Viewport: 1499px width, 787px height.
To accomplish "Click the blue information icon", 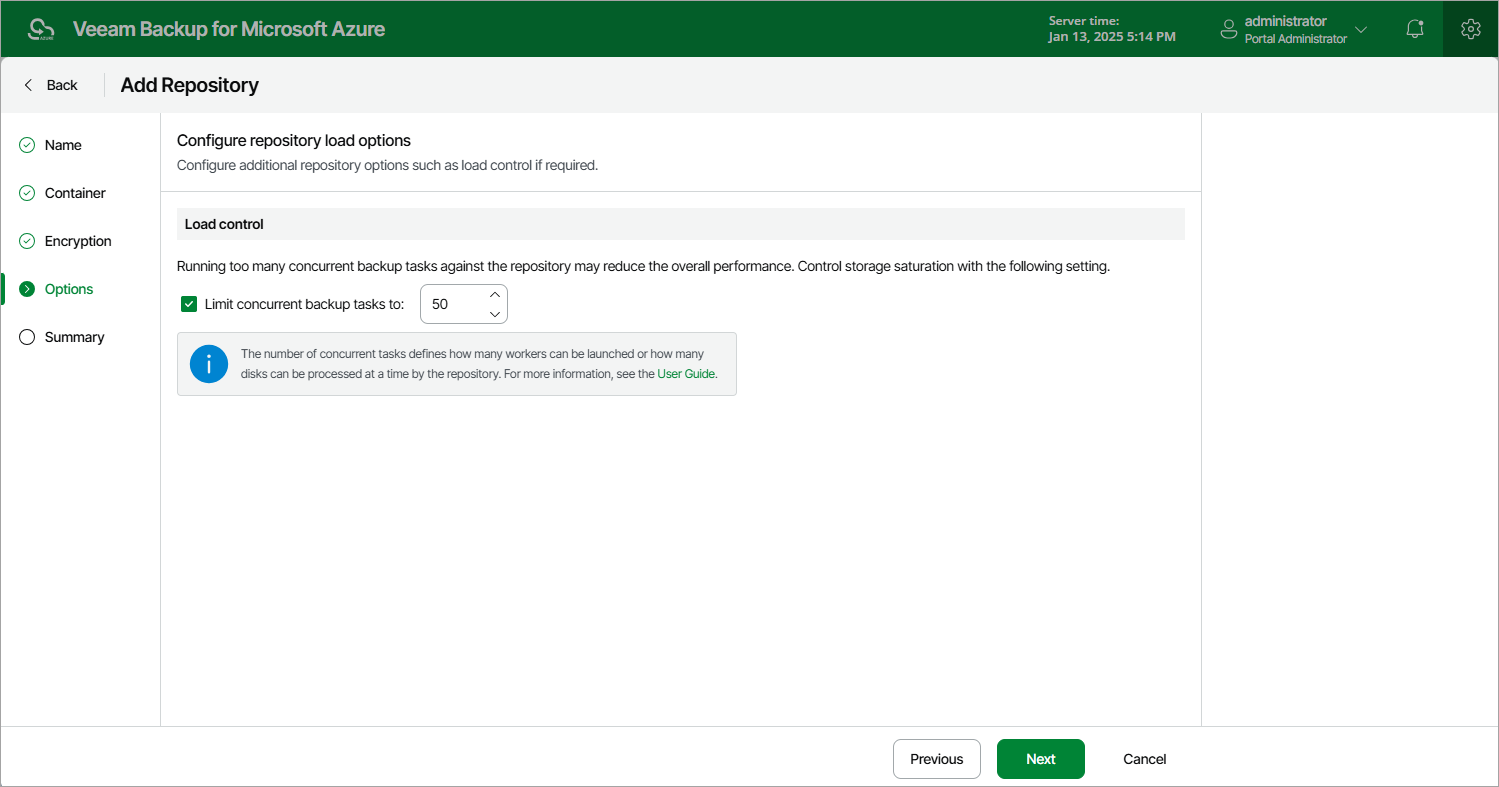I will (x=209, y=364).
